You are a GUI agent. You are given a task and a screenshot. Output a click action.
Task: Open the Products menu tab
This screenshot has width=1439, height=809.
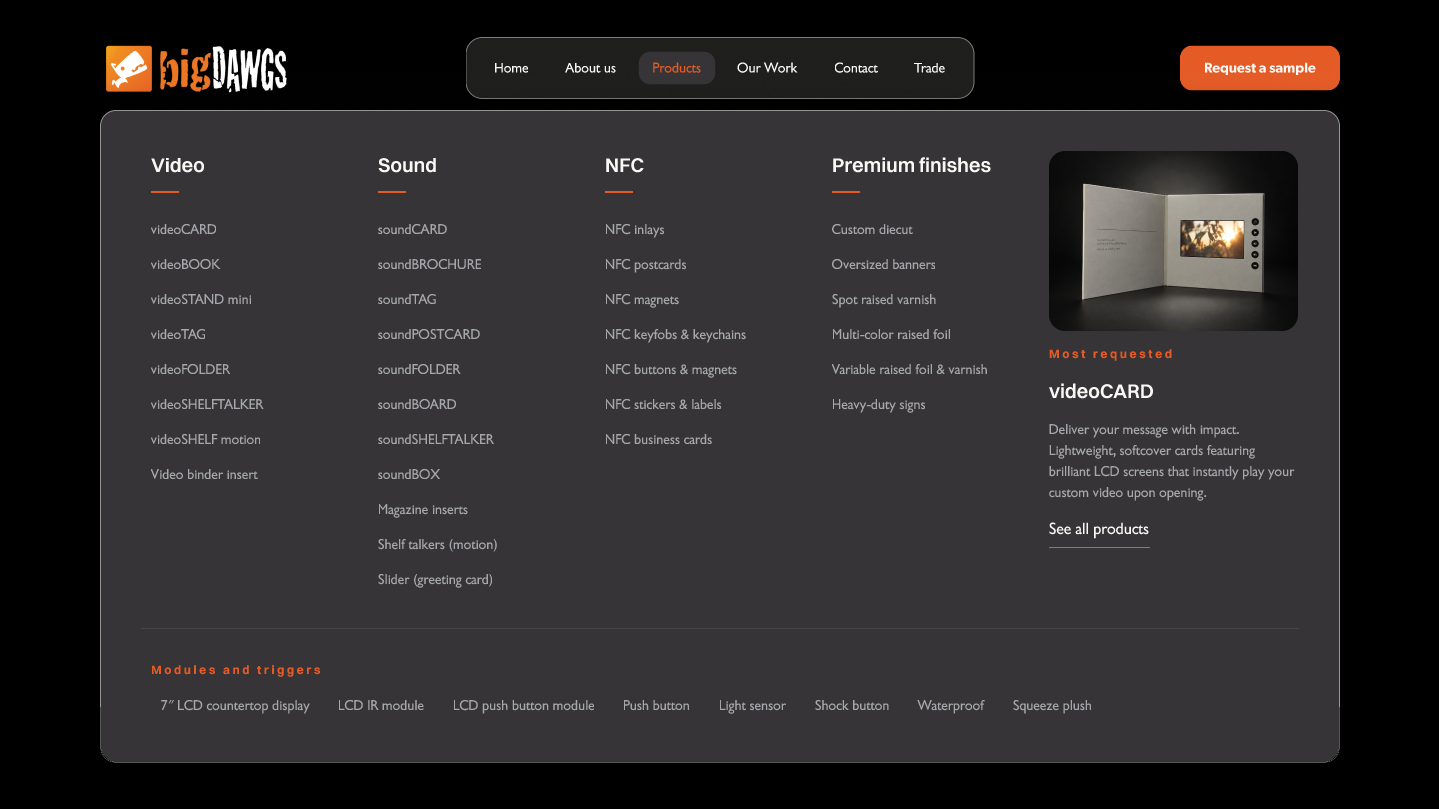point(676,68)
